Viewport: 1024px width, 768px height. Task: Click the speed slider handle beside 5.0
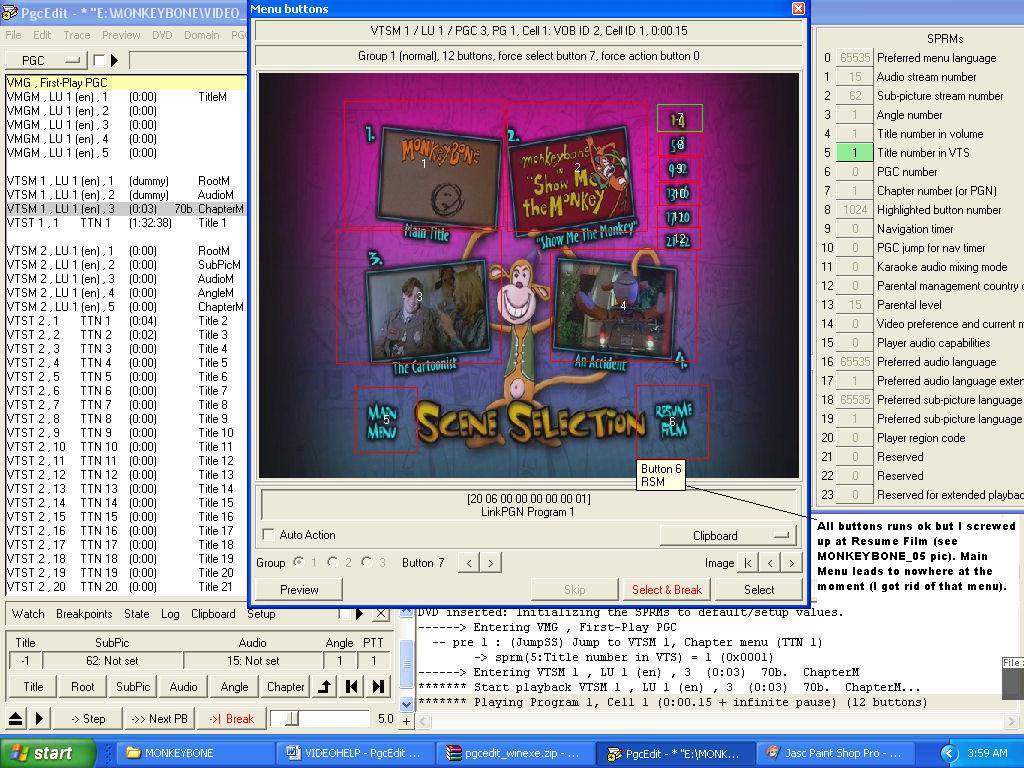tap(292, 719)
